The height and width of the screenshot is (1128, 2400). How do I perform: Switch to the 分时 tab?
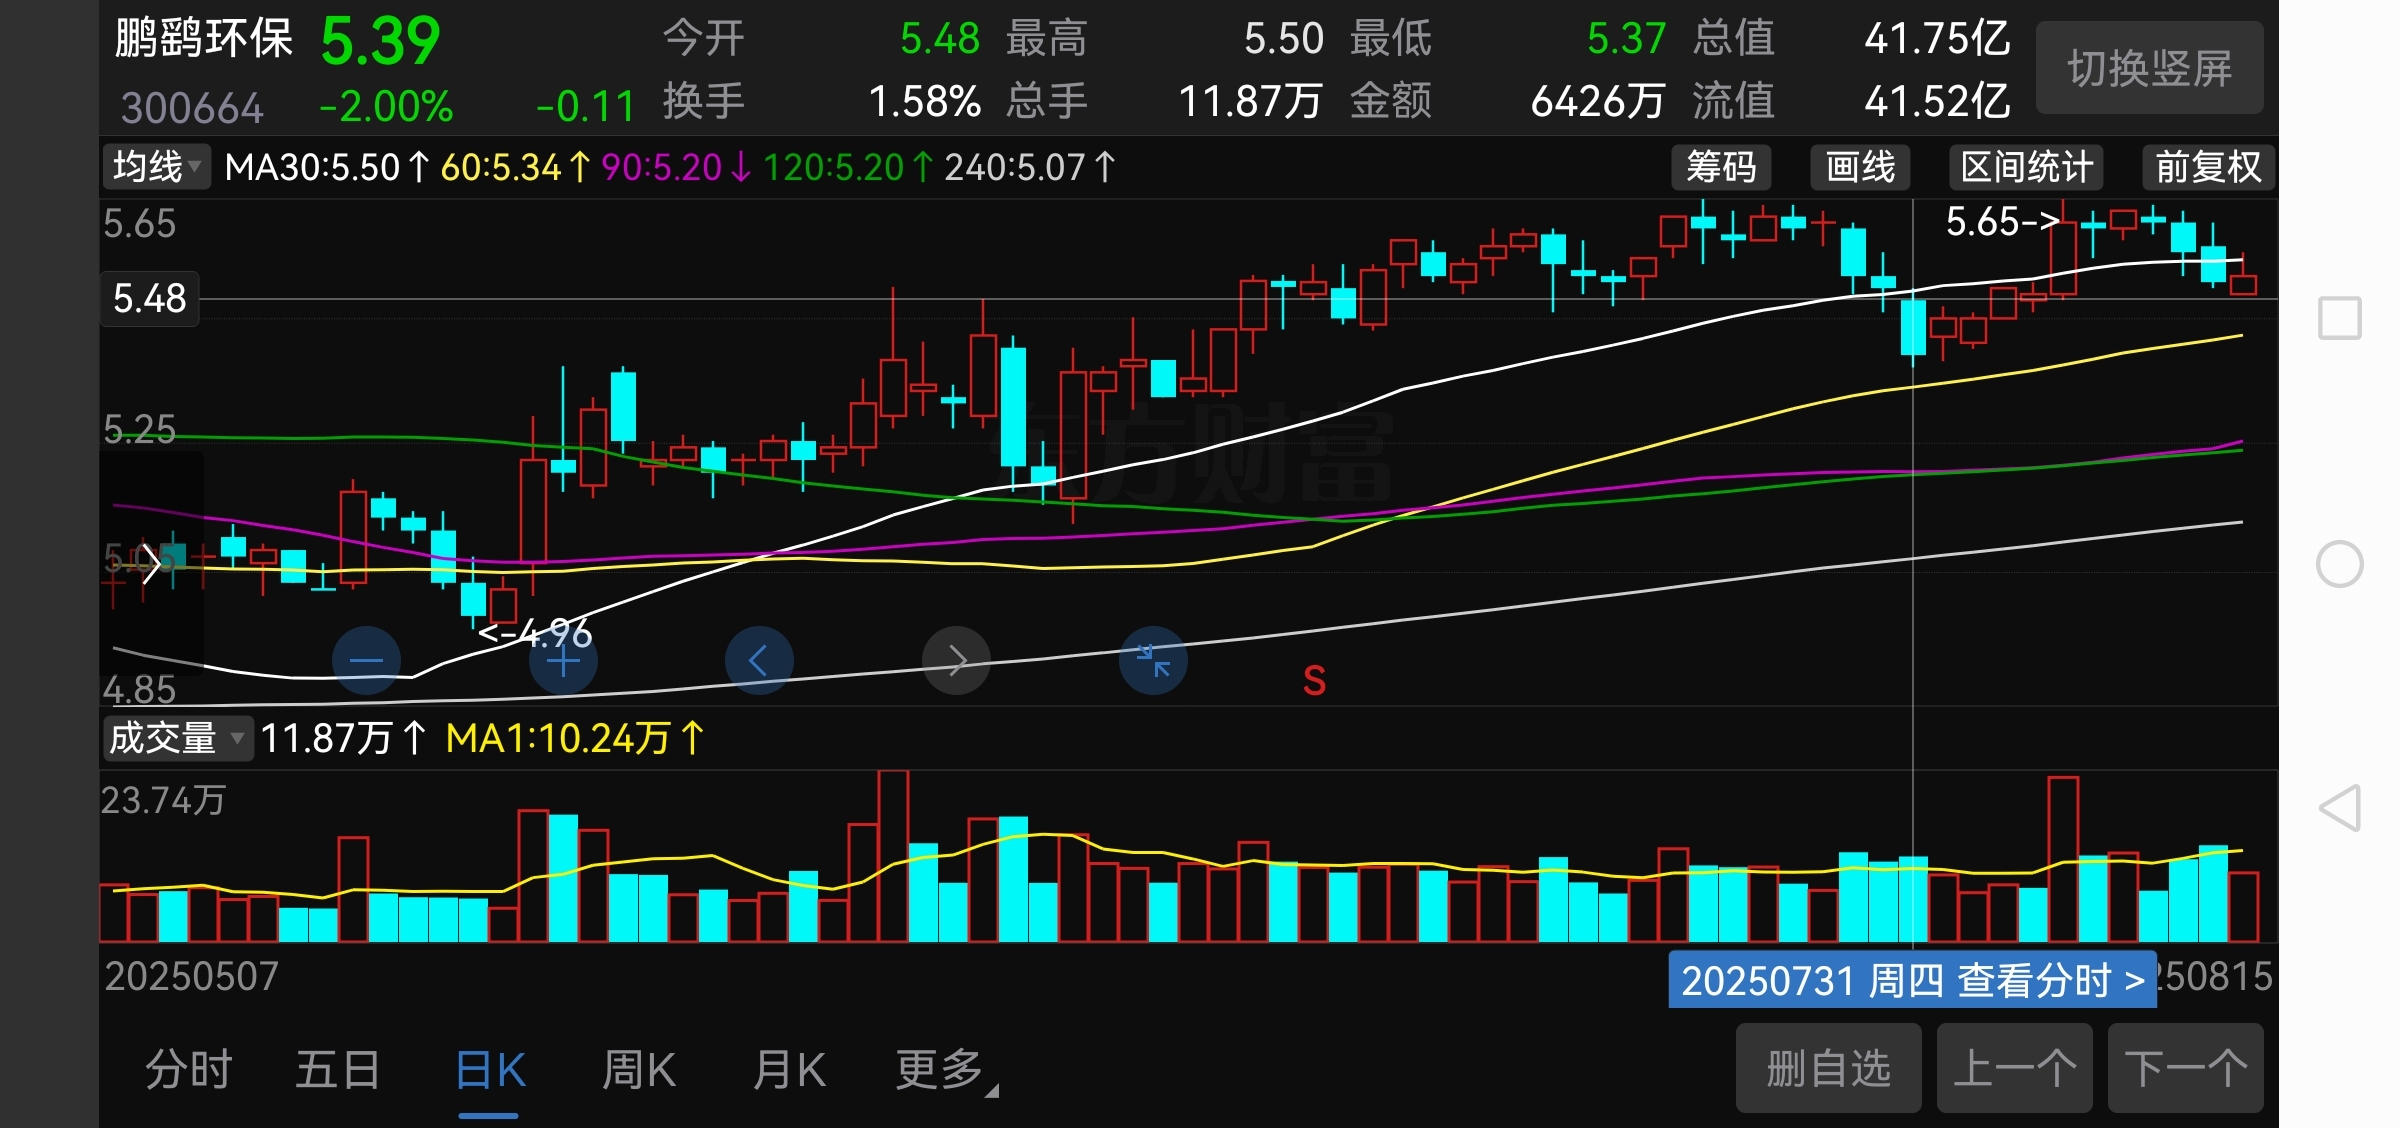click(189, 1070)
